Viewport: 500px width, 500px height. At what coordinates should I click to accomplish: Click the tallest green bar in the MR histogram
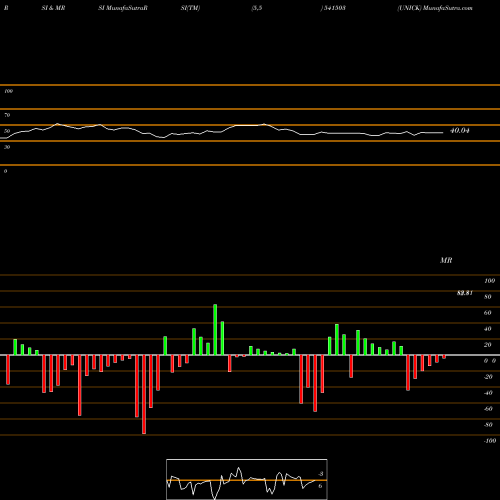(x=215, y=329)
